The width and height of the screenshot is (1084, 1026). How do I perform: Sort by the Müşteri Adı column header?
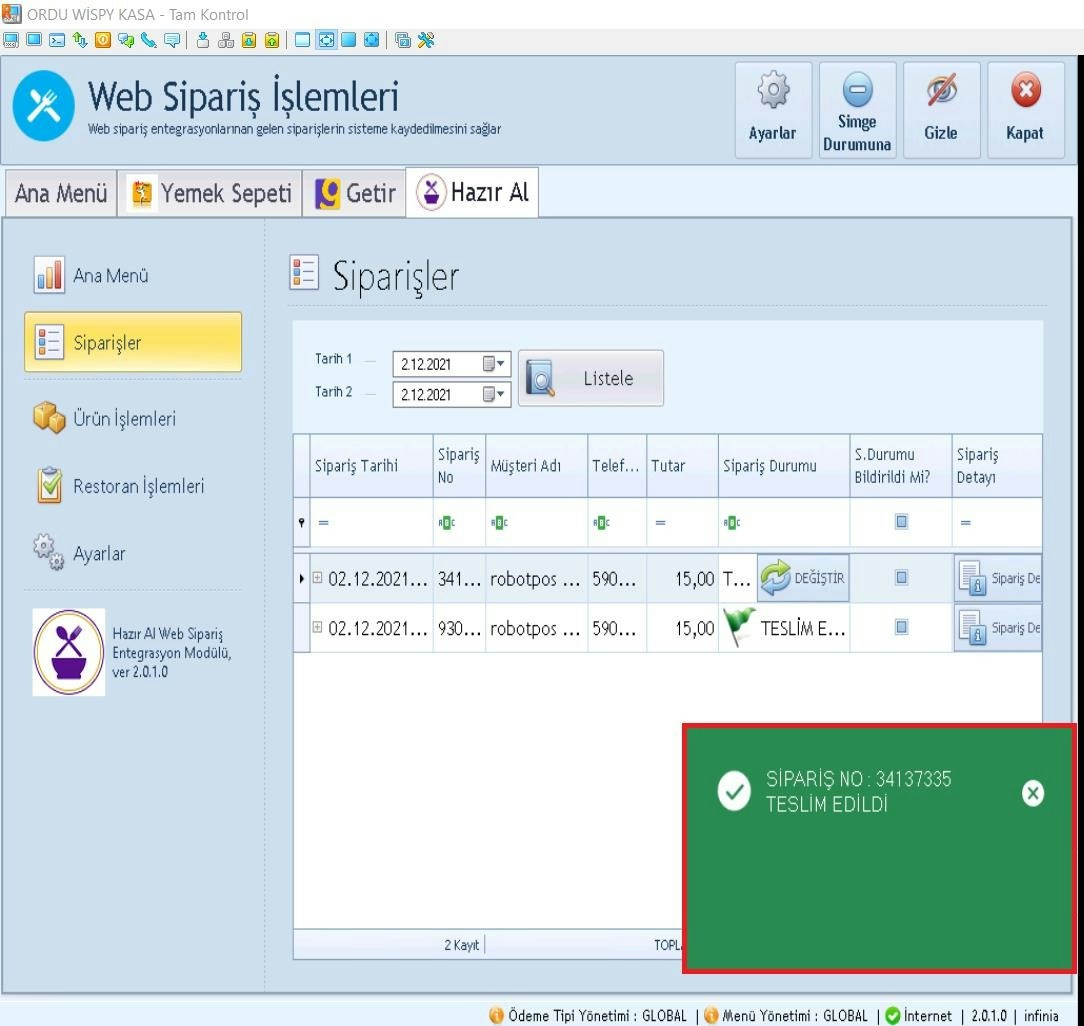(x=536, y=465)
